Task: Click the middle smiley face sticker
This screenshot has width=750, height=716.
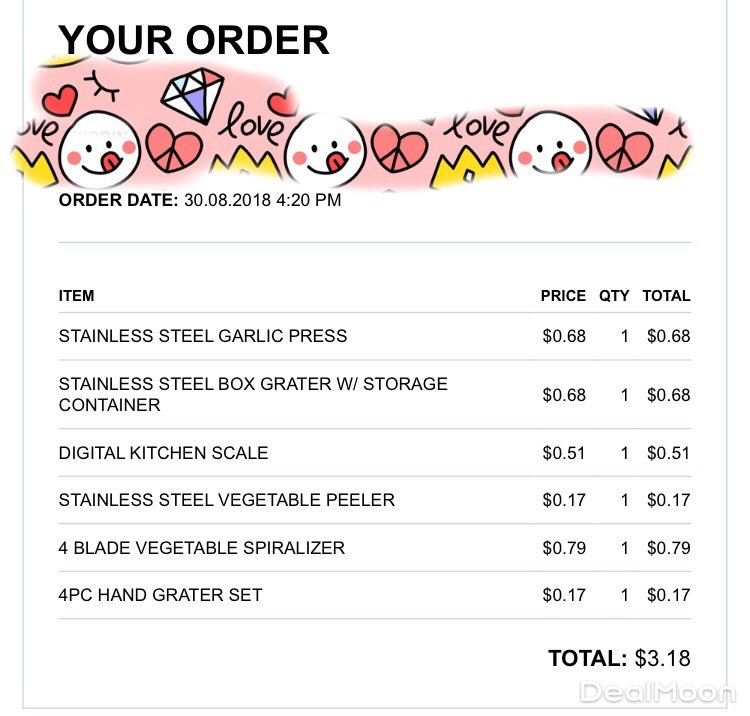Action: (325, 146)
